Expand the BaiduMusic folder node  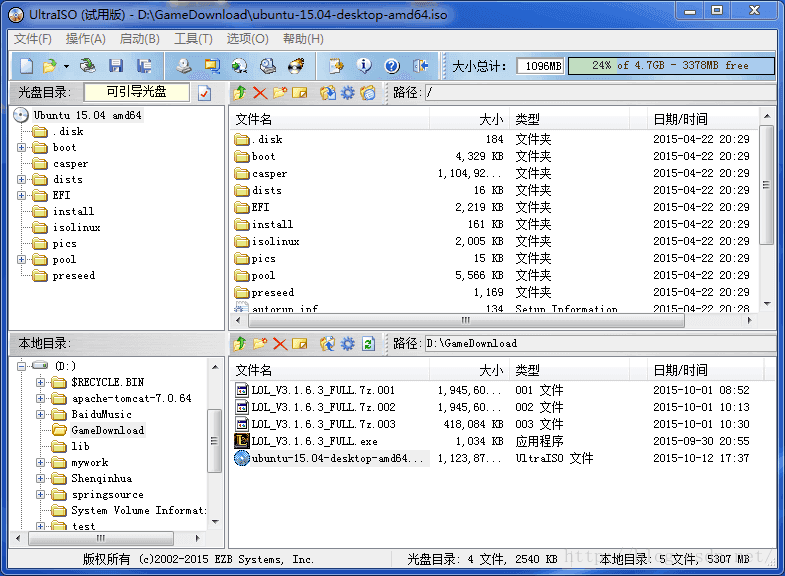40,415
